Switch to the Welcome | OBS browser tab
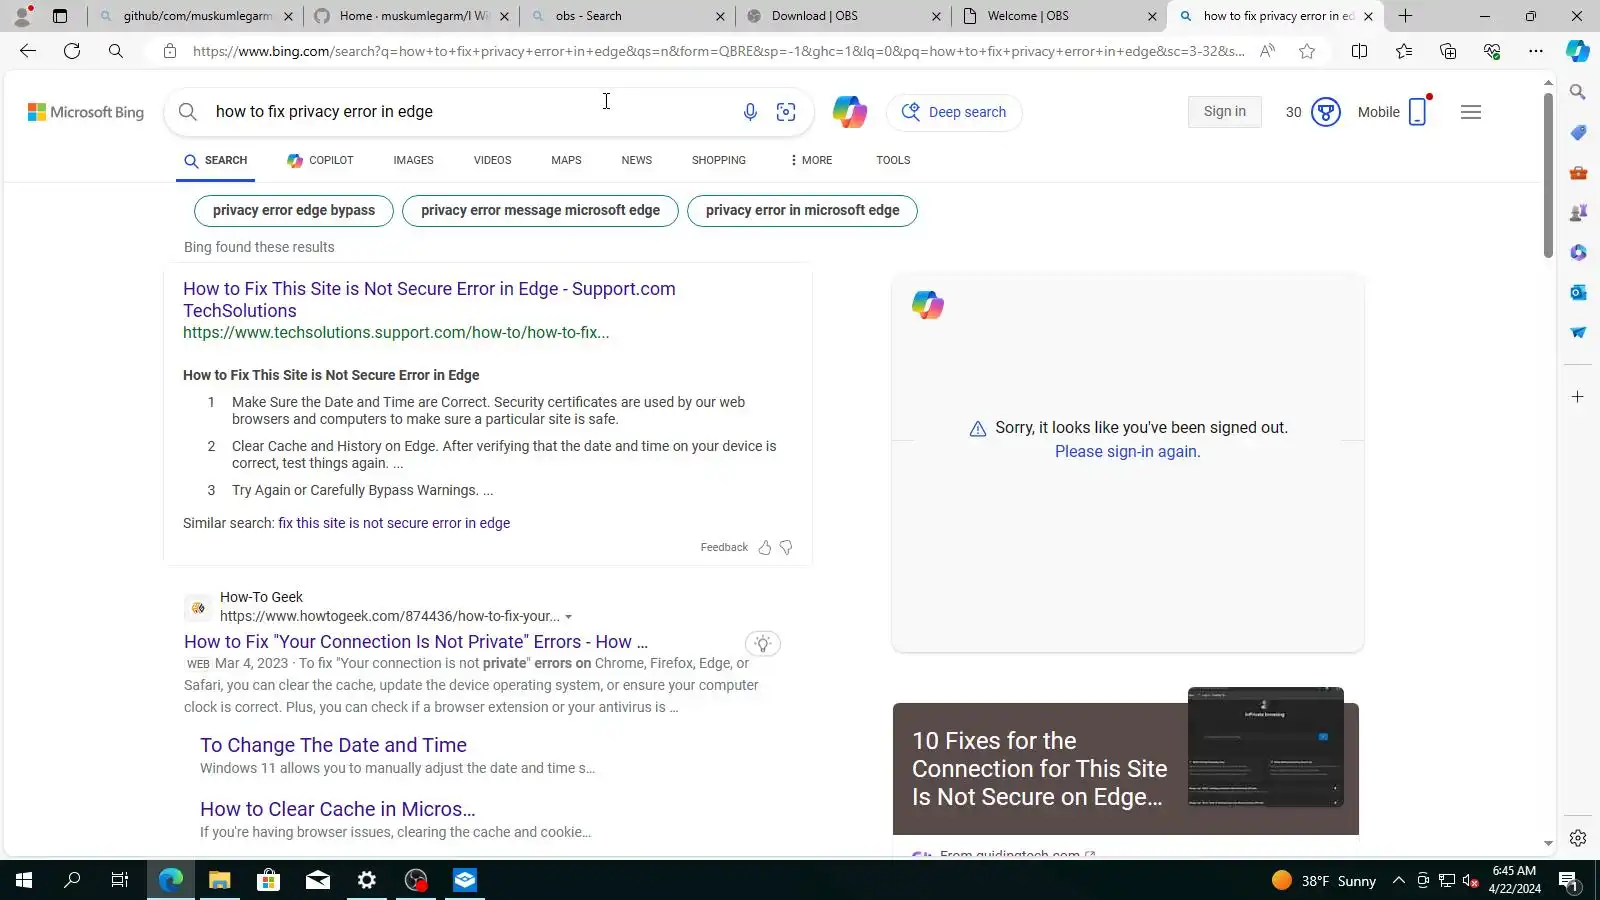 (x=1059, y=16)
